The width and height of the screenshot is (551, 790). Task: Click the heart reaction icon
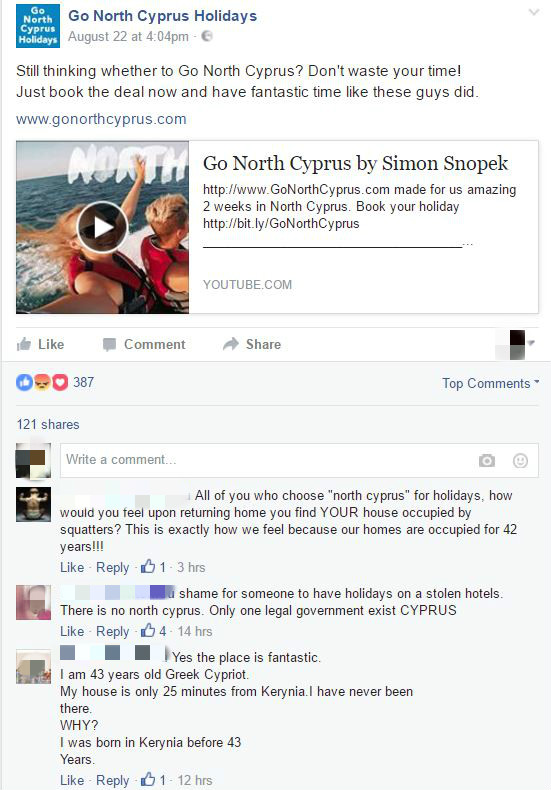[x=59, y=383]
